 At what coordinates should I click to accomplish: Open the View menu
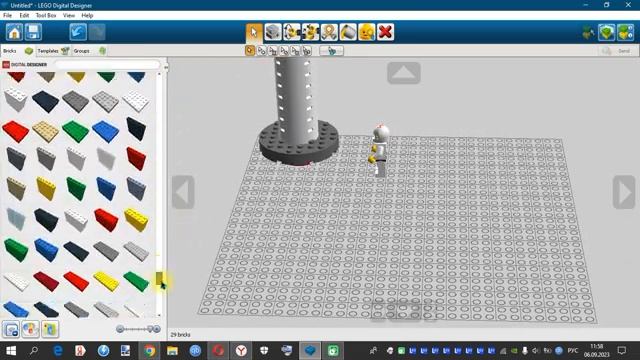click(69, 16)
